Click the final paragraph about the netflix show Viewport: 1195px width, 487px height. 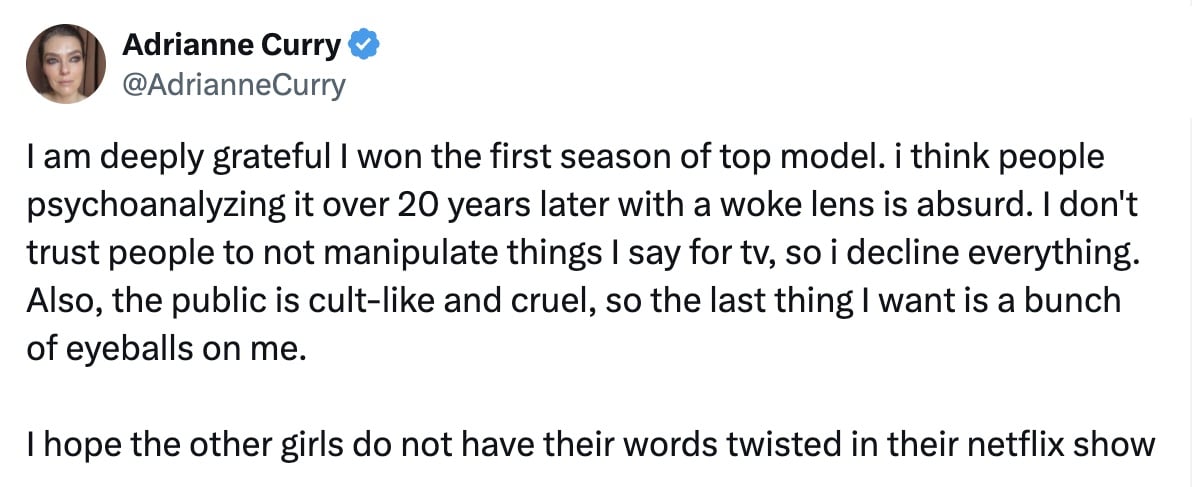pos(590,443)
